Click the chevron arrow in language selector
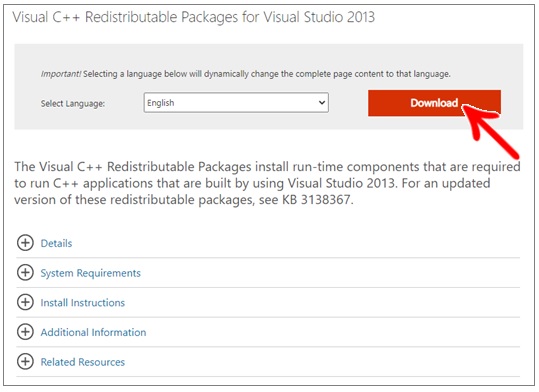Image resolution: width=539 pixels, height=392 pixels. pos(322,102)
